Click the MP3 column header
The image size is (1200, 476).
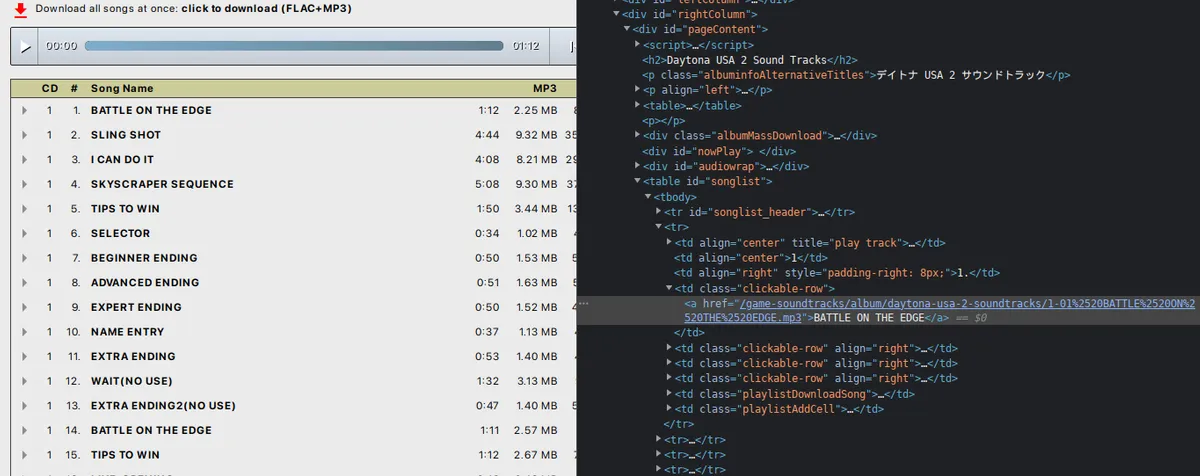544,89
